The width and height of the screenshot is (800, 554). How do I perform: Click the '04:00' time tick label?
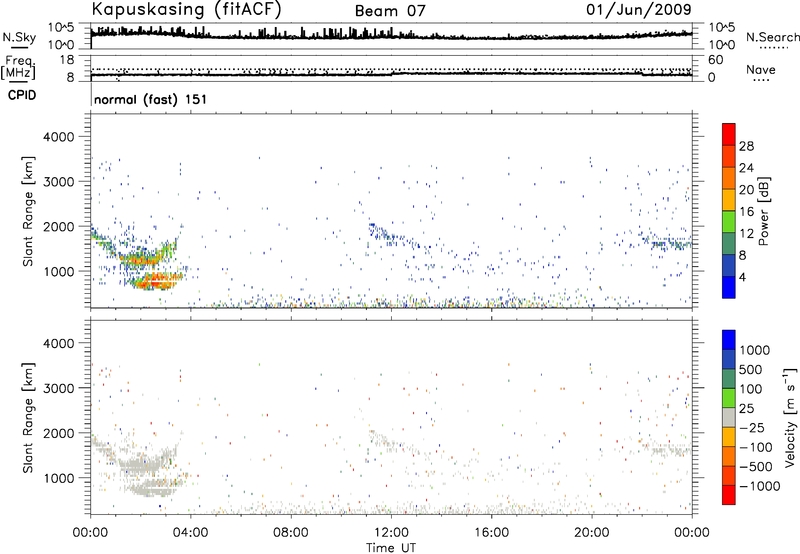pos(191,533)
